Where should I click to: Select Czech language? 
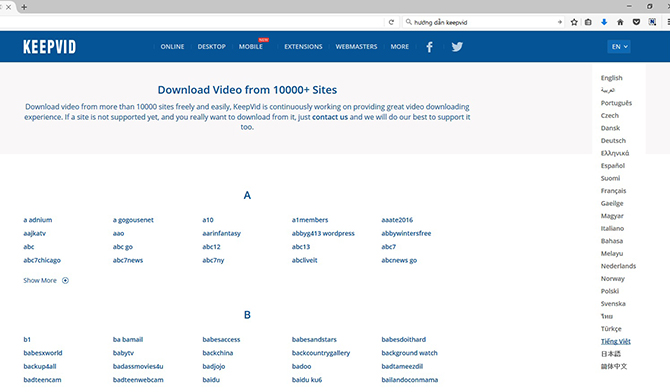point(610,115)
